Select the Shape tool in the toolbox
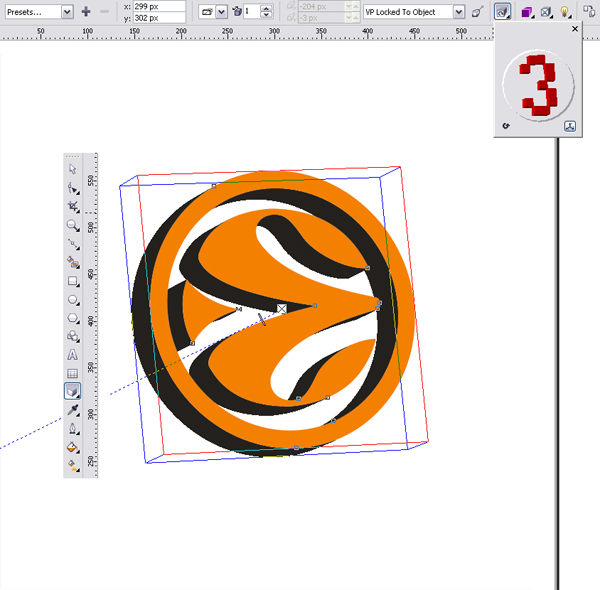This screenshot has height=590, width=600. [72, 188]
